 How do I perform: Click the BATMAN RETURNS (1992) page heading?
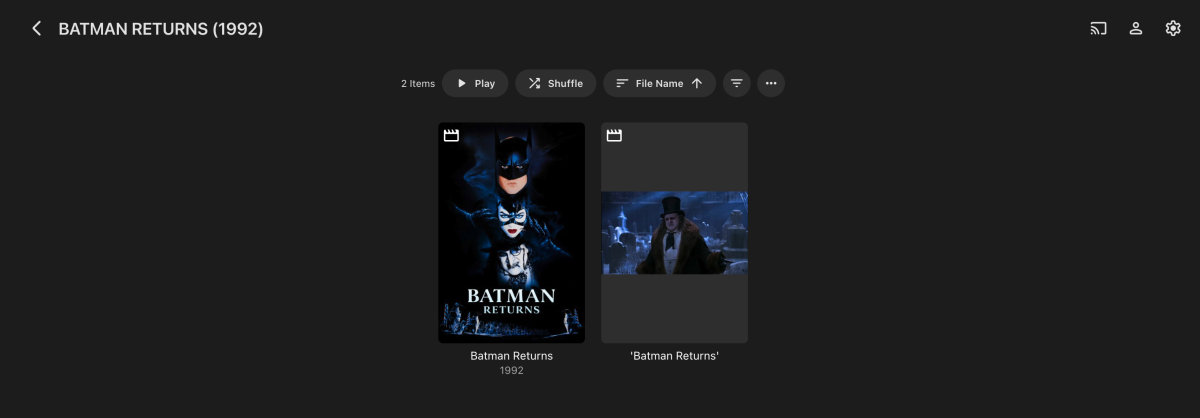[161, 29]
